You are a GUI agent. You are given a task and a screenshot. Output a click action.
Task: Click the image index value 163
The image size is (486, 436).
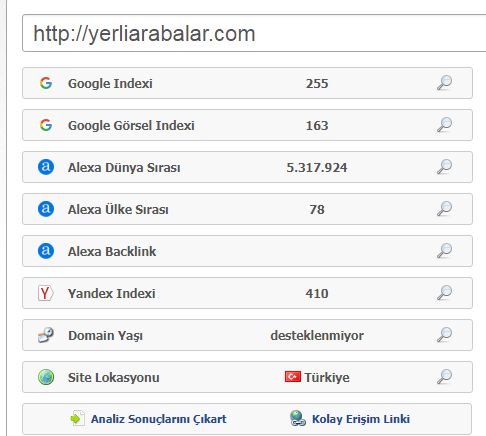click(x=317, y=126)
